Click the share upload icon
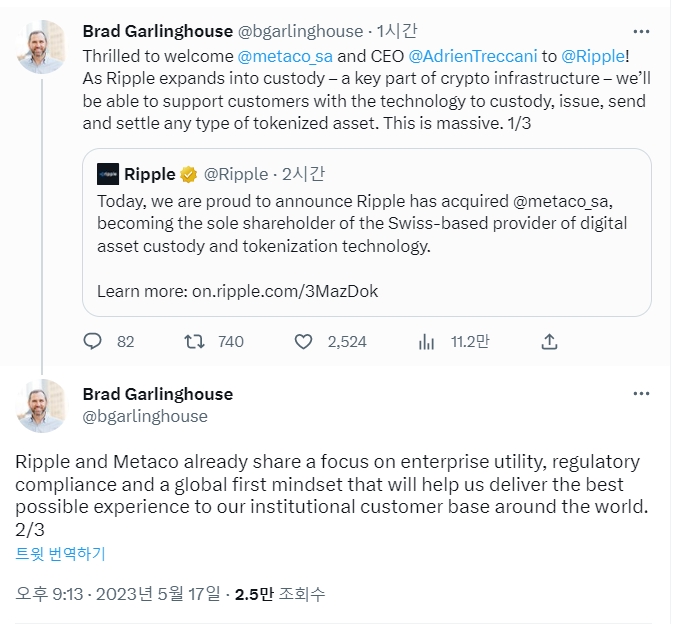This screenshot has width=674, height=624. click(549, 341)
